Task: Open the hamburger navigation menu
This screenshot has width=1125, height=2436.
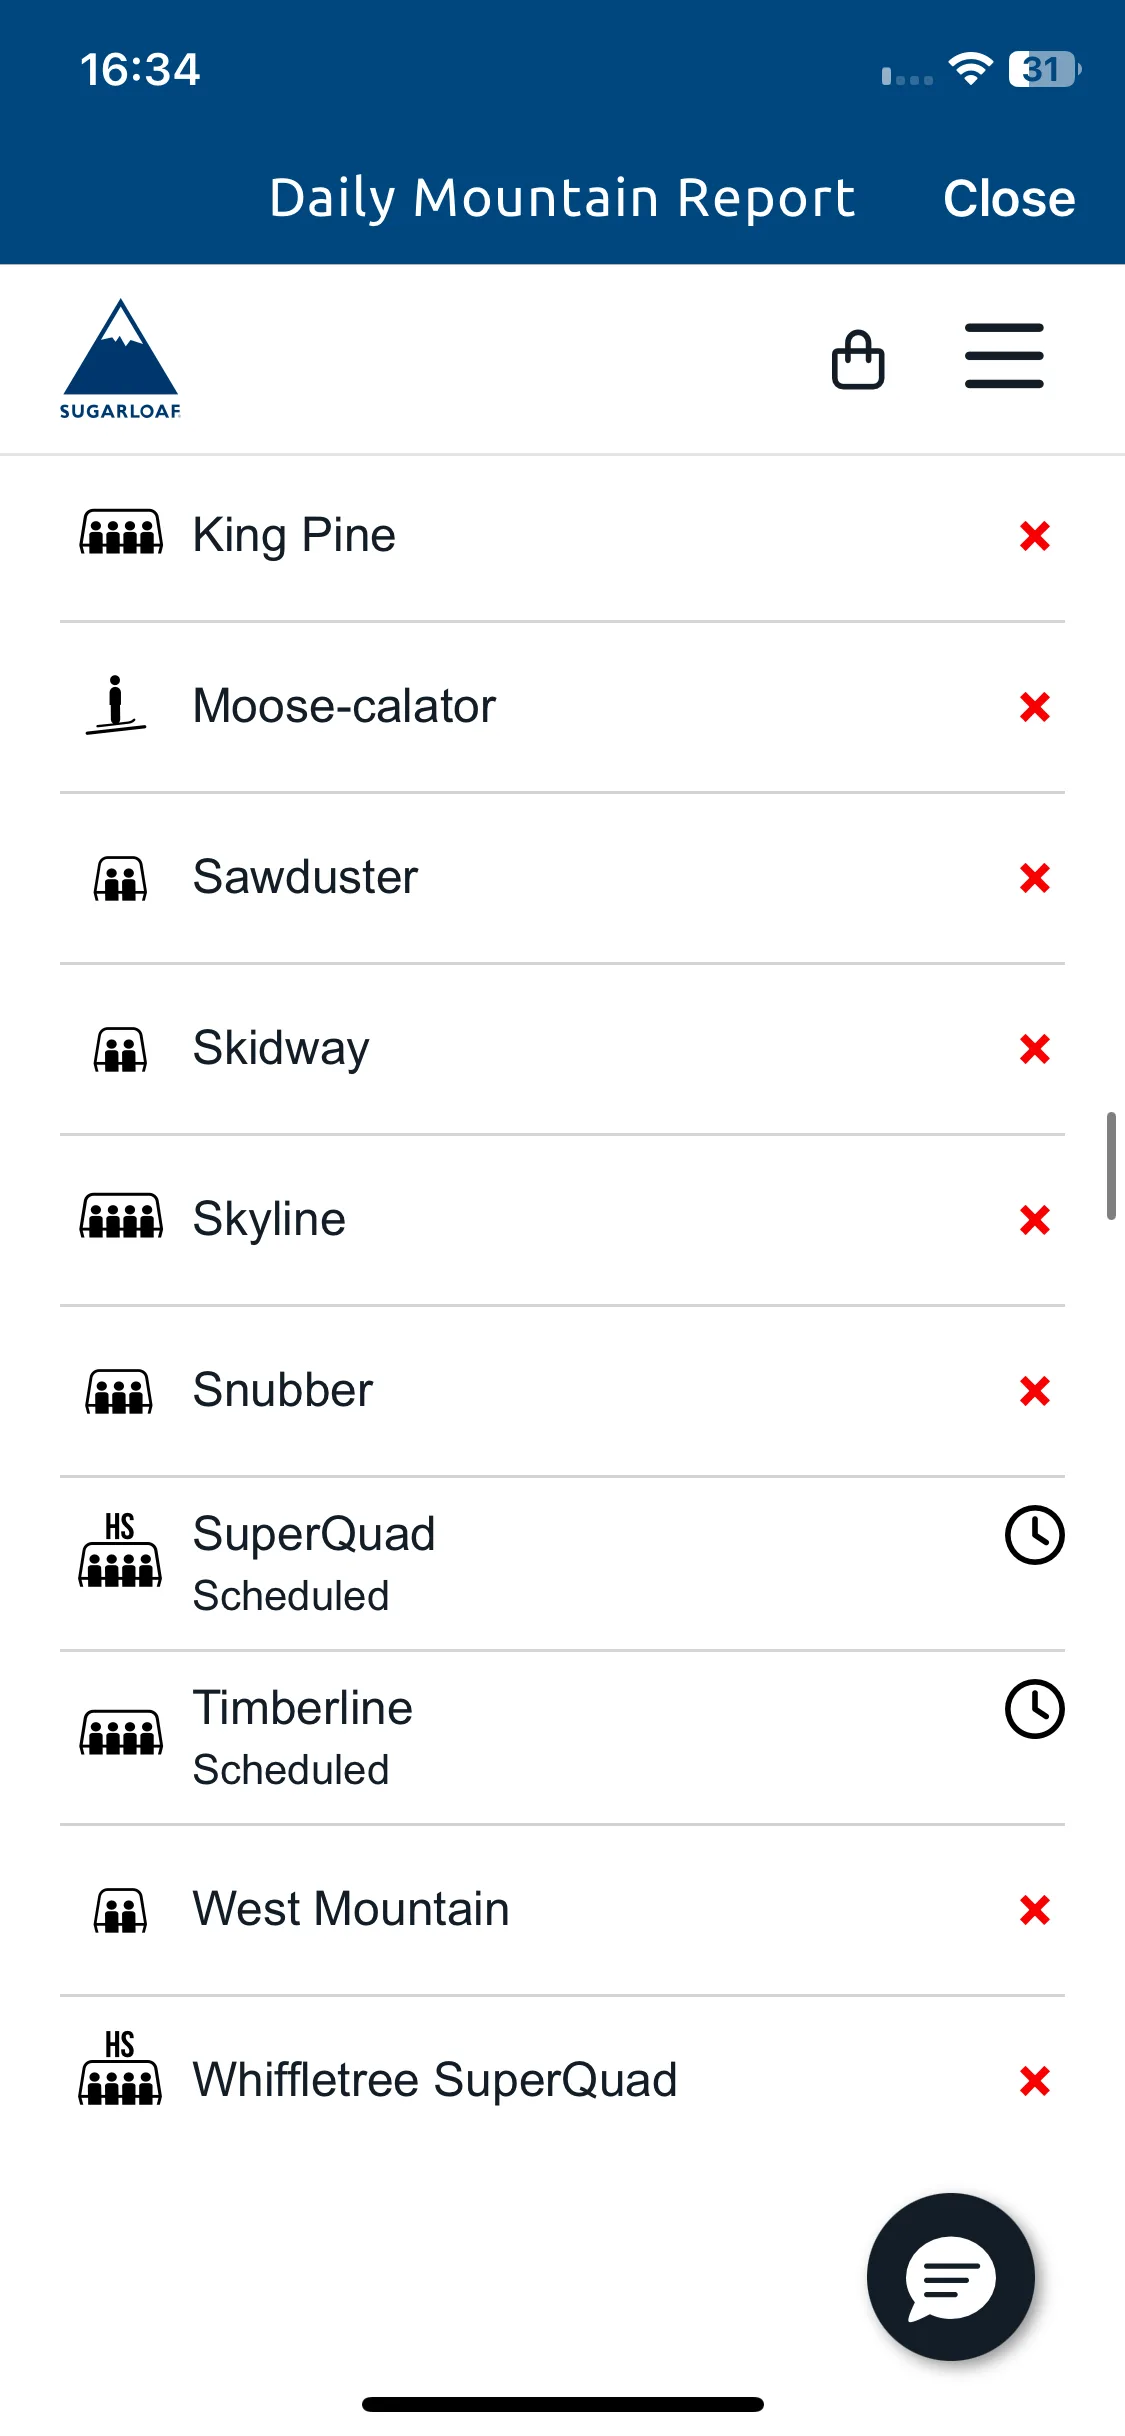Action: tap(1004, 355)
